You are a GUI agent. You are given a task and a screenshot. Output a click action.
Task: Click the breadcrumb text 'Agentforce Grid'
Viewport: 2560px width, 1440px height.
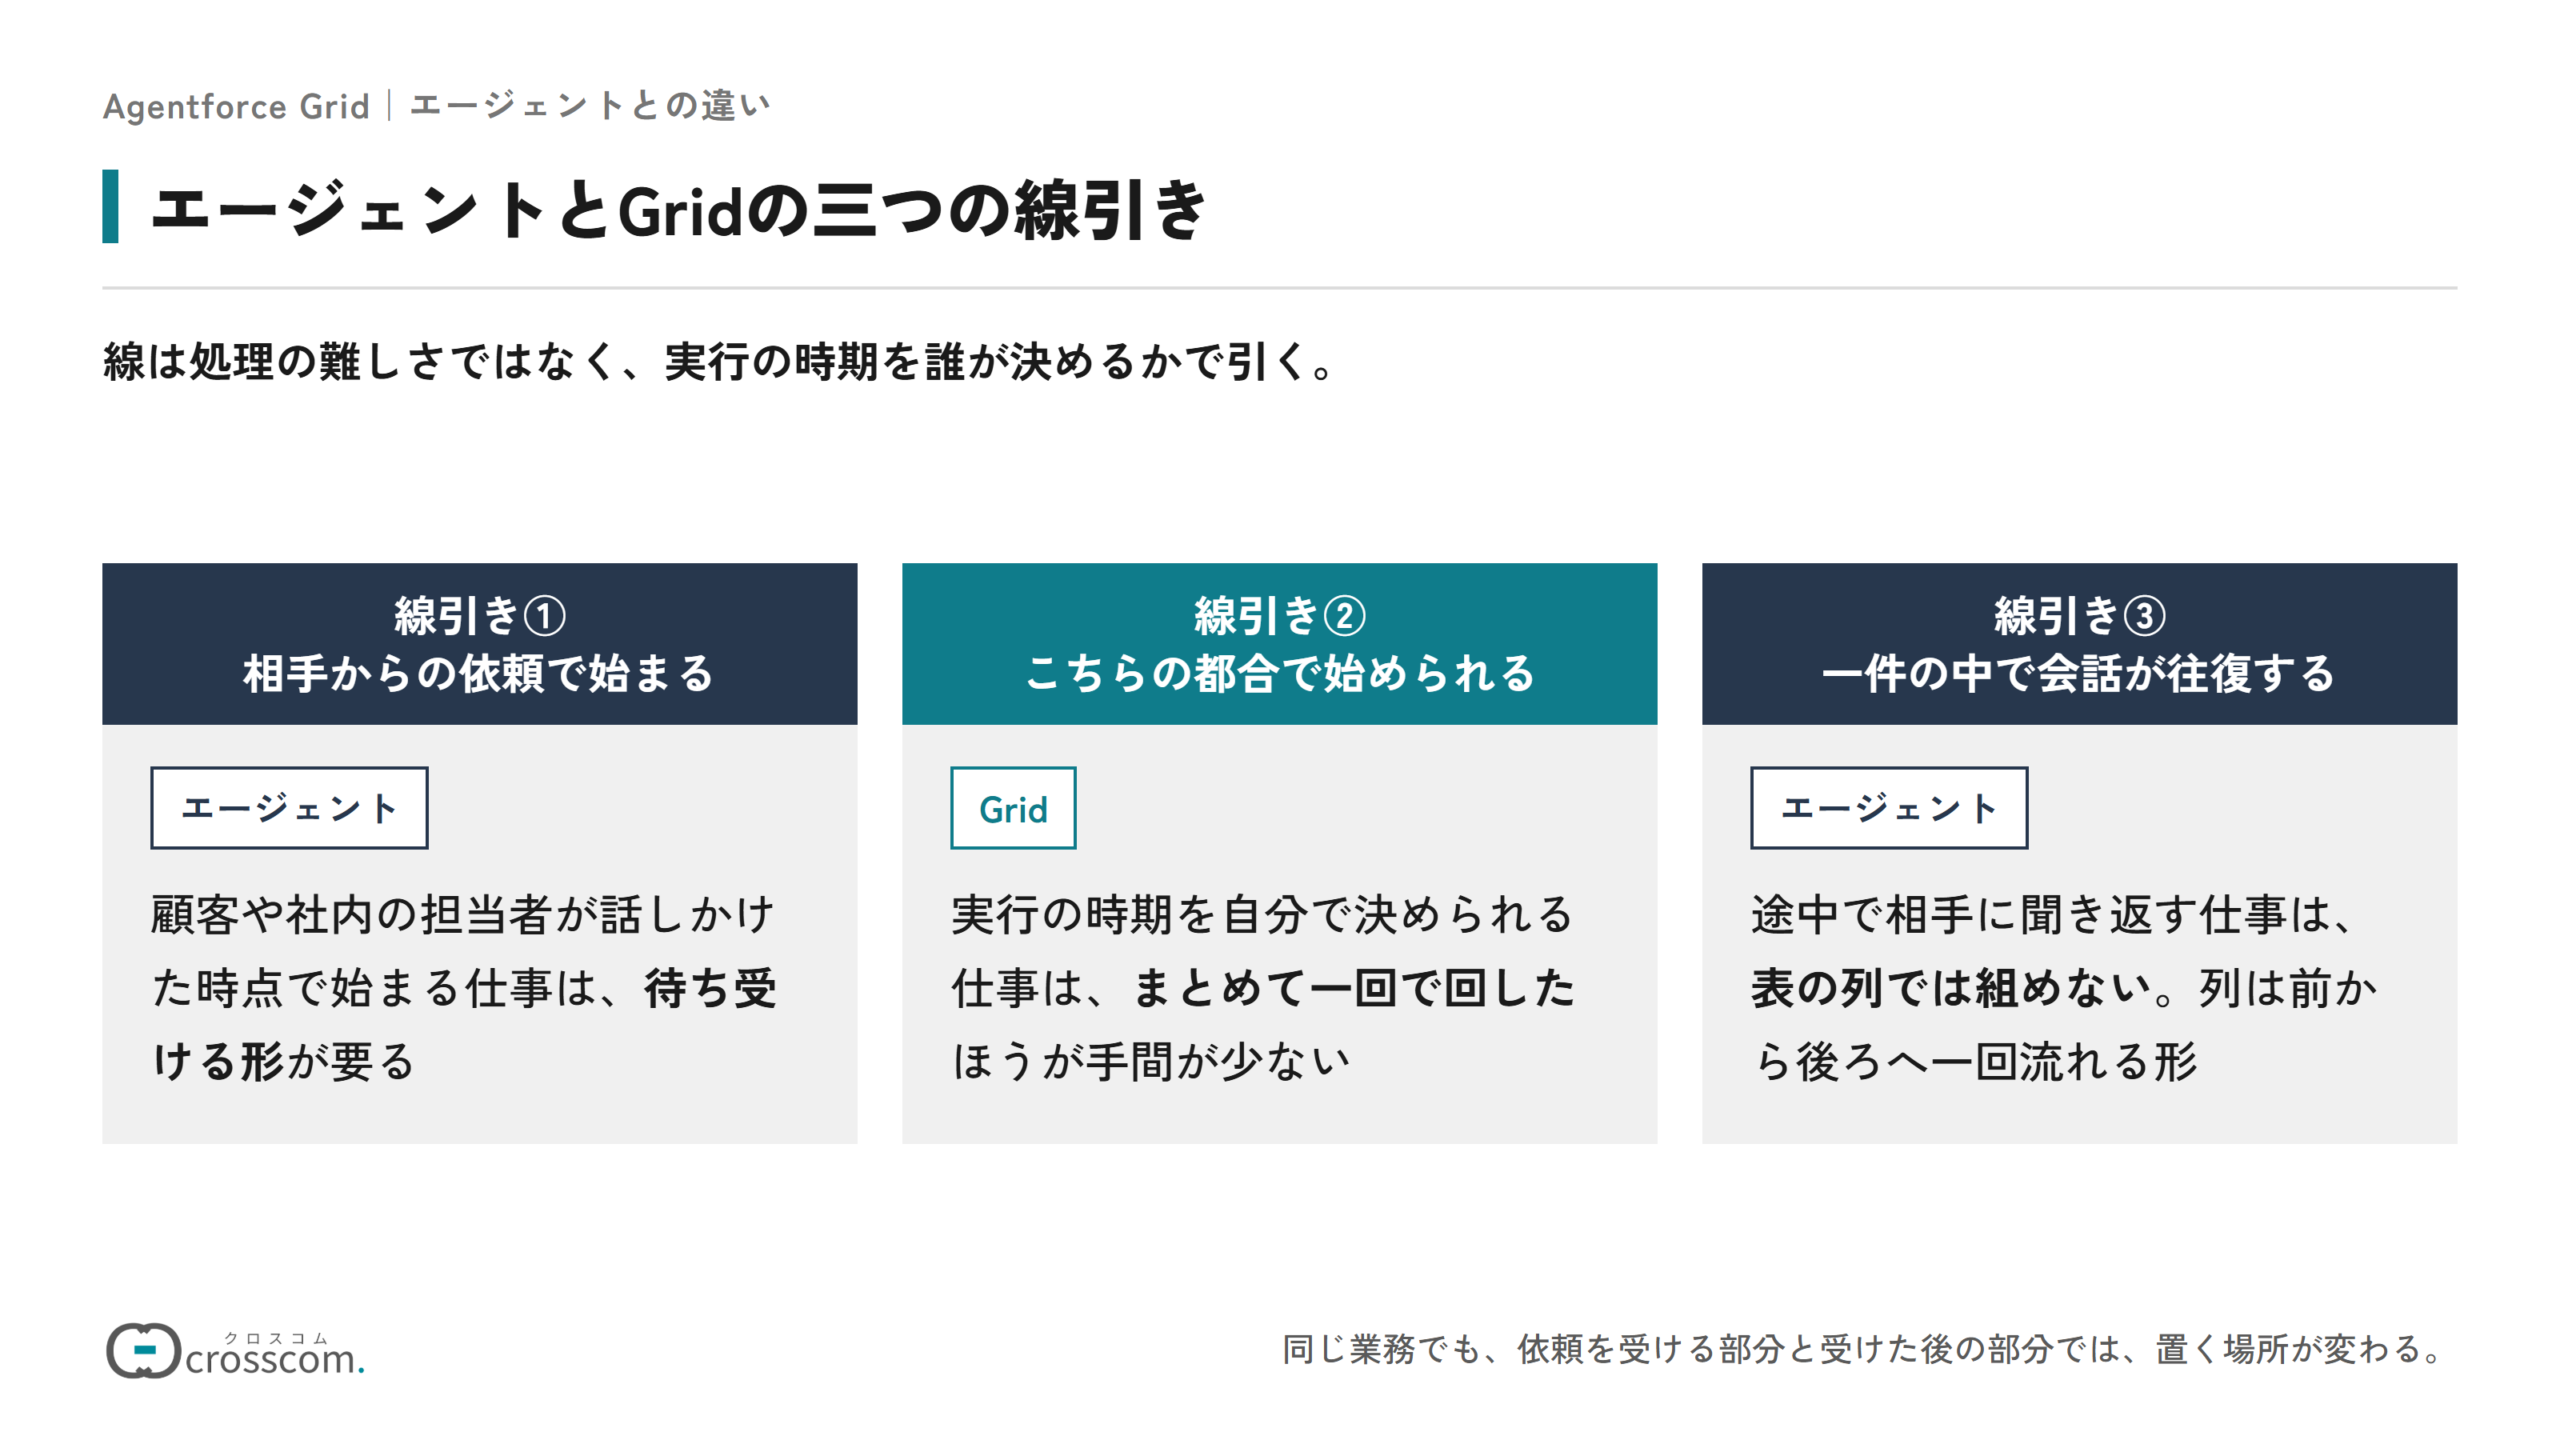pyautogui.click(x=236, y=106)
